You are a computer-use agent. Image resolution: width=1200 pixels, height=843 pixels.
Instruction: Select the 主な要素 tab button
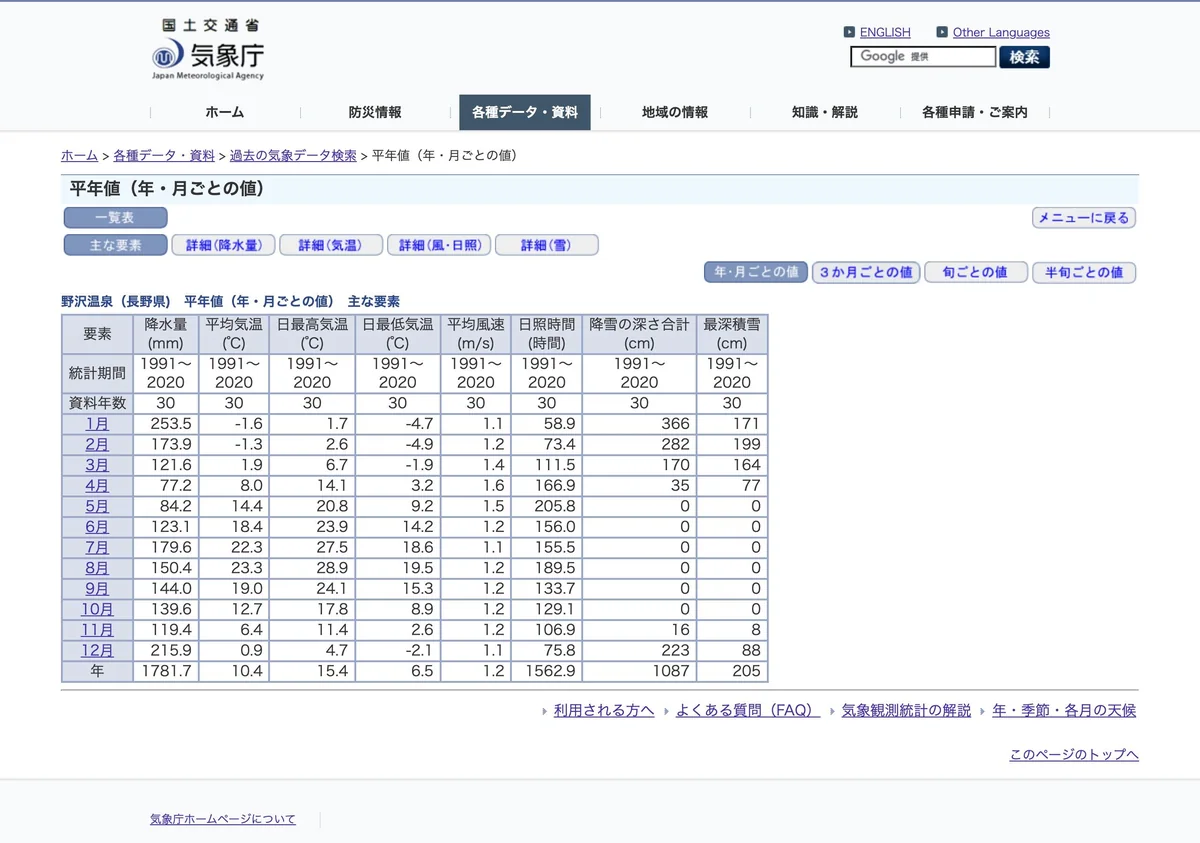coord(115,245)
